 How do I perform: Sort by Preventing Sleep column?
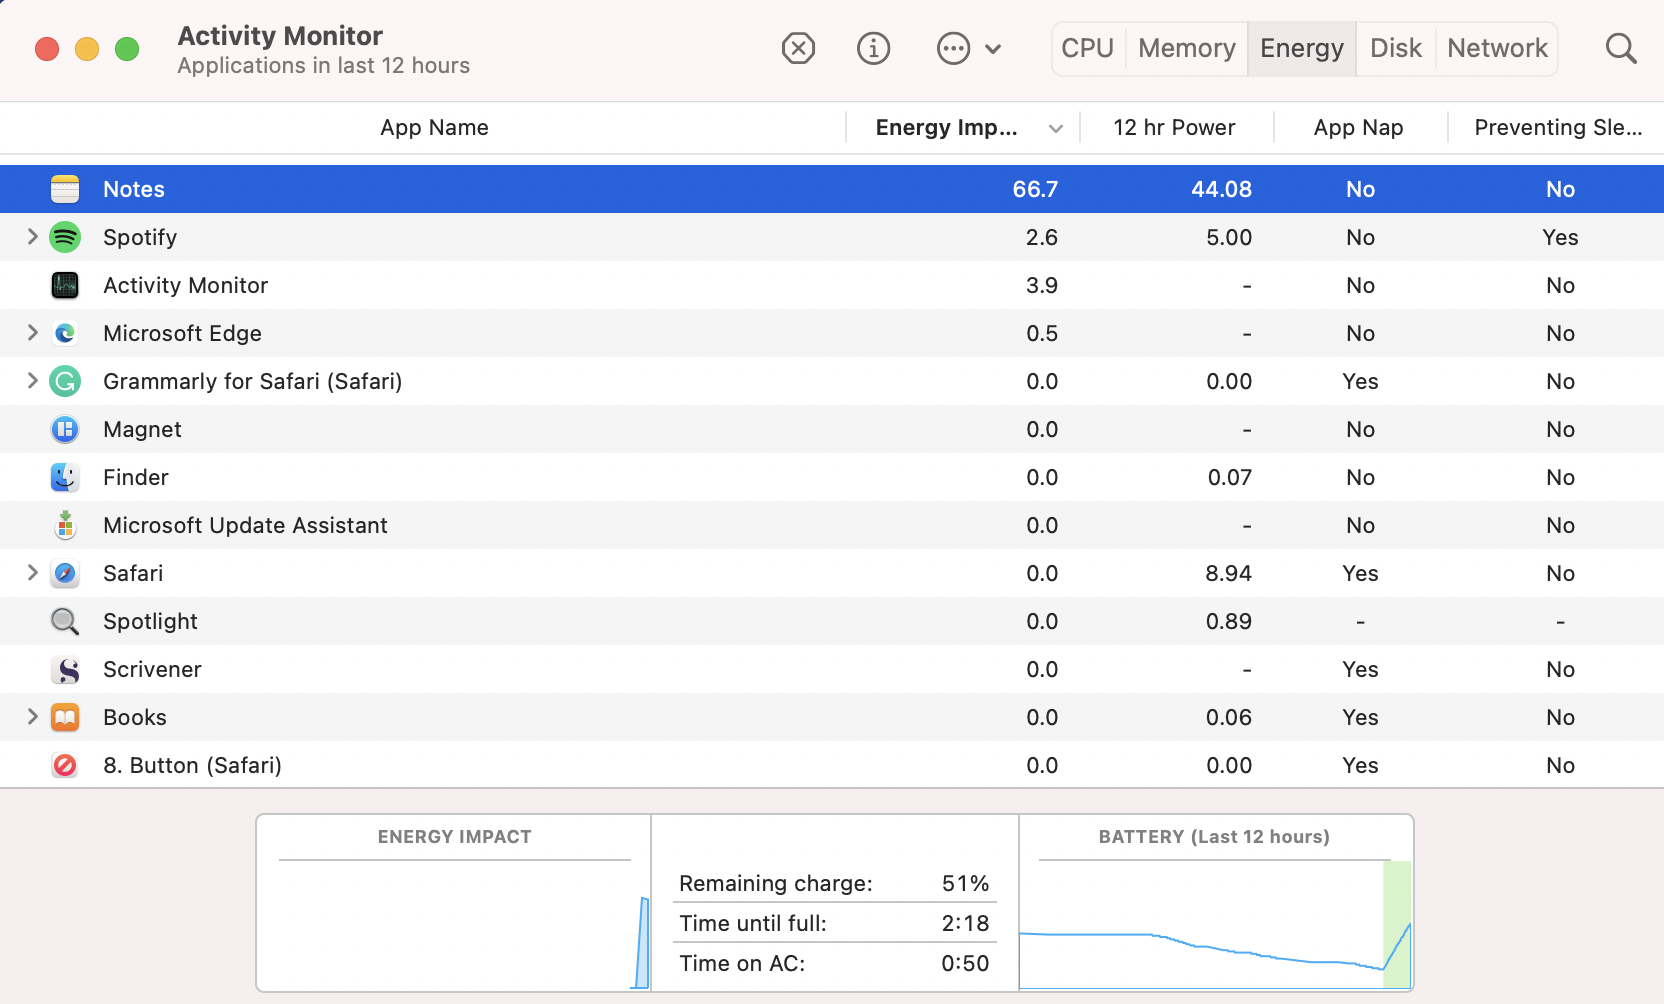click(1558, 128)
